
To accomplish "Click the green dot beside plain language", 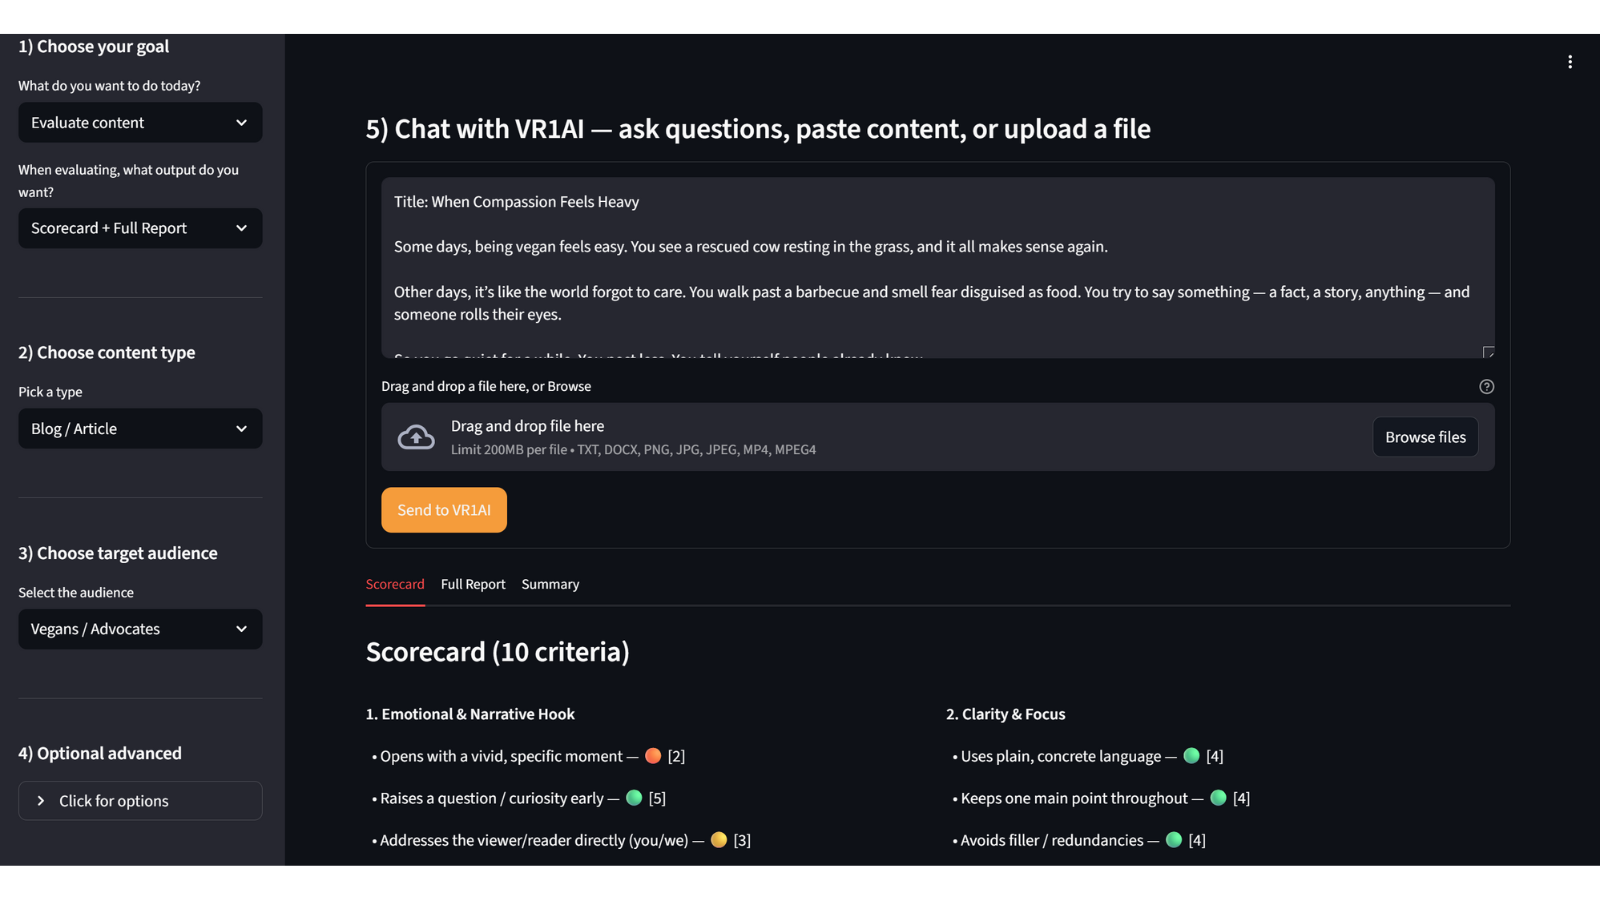I will pos(1191,756).
